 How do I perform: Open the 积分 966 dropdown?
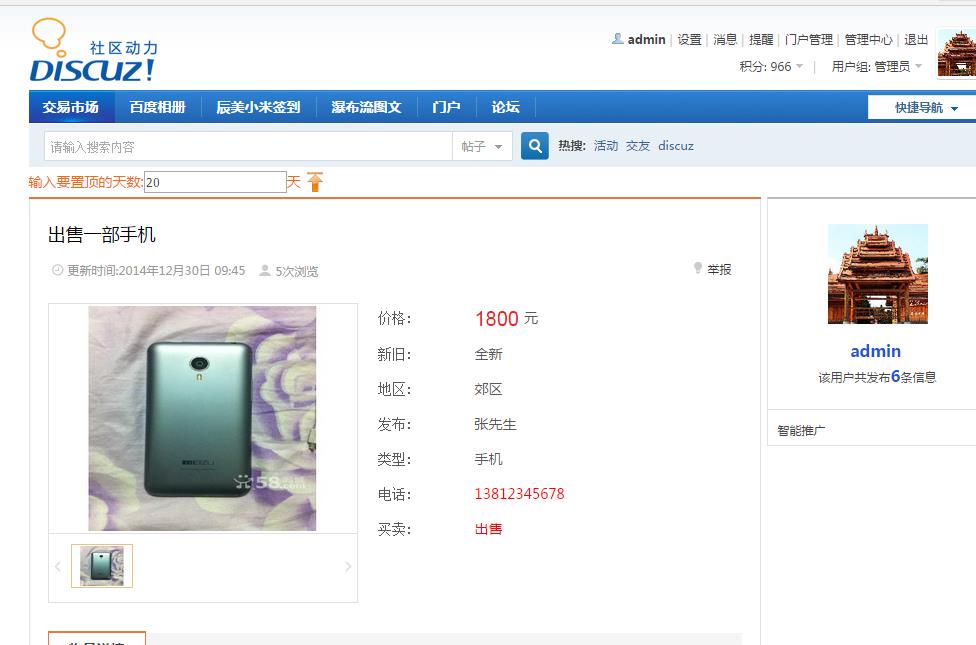click(x=773, y=66)
